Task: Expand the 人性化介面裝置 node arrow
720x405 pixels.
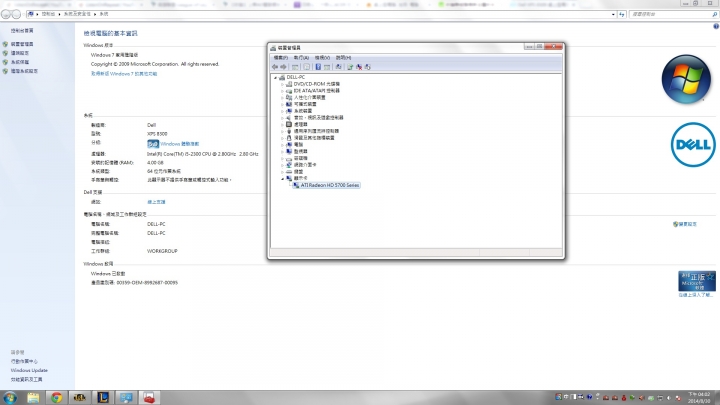Action: (x=282, y=98)
